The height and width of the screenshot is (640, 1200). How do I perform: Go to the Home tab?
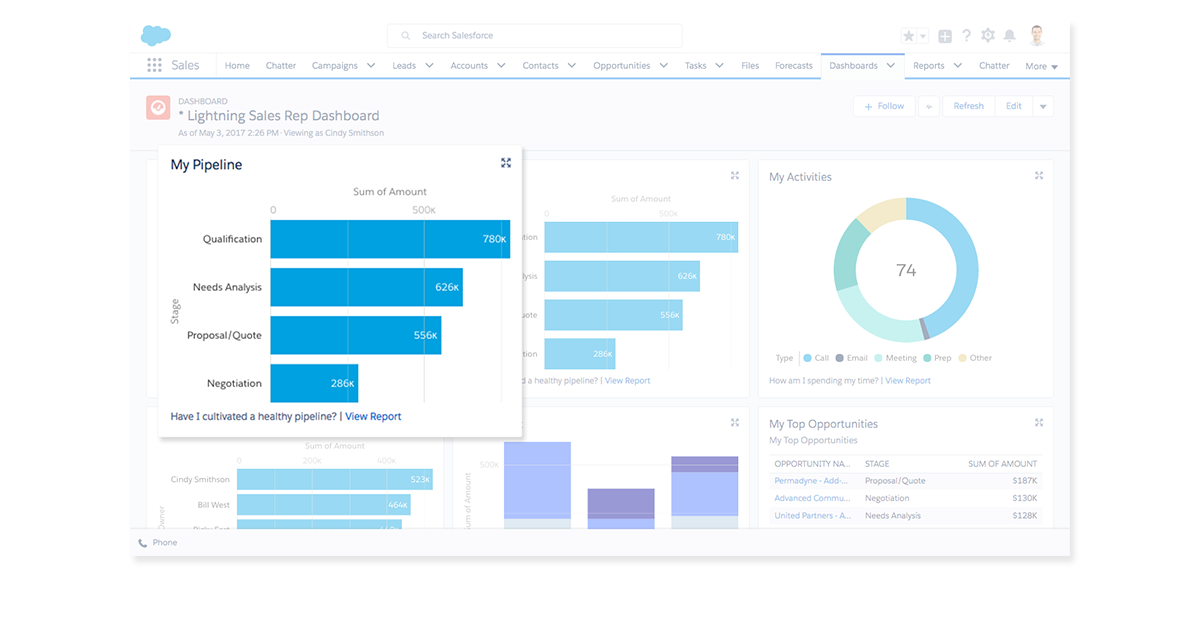[x=237, y=66]
